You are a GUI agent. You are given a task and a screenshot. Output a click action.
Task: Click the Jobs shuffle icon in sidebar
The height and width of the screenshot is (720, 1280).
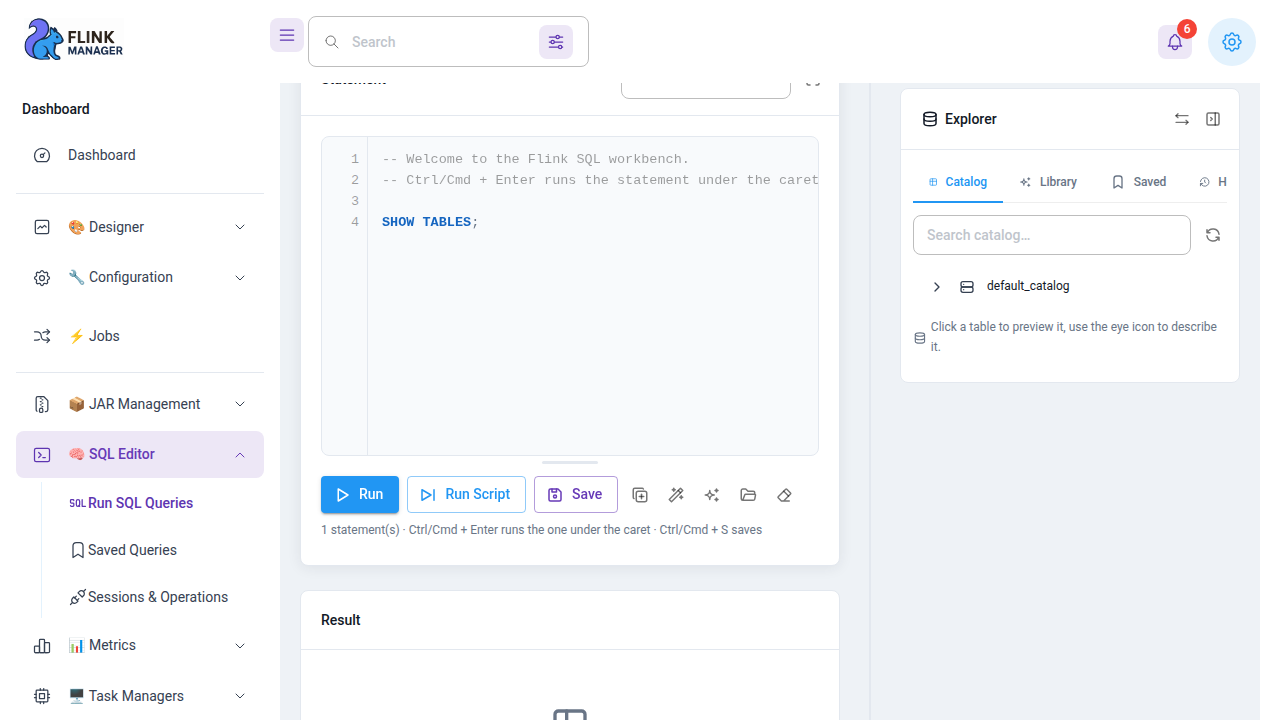click(x=42, y=336)
